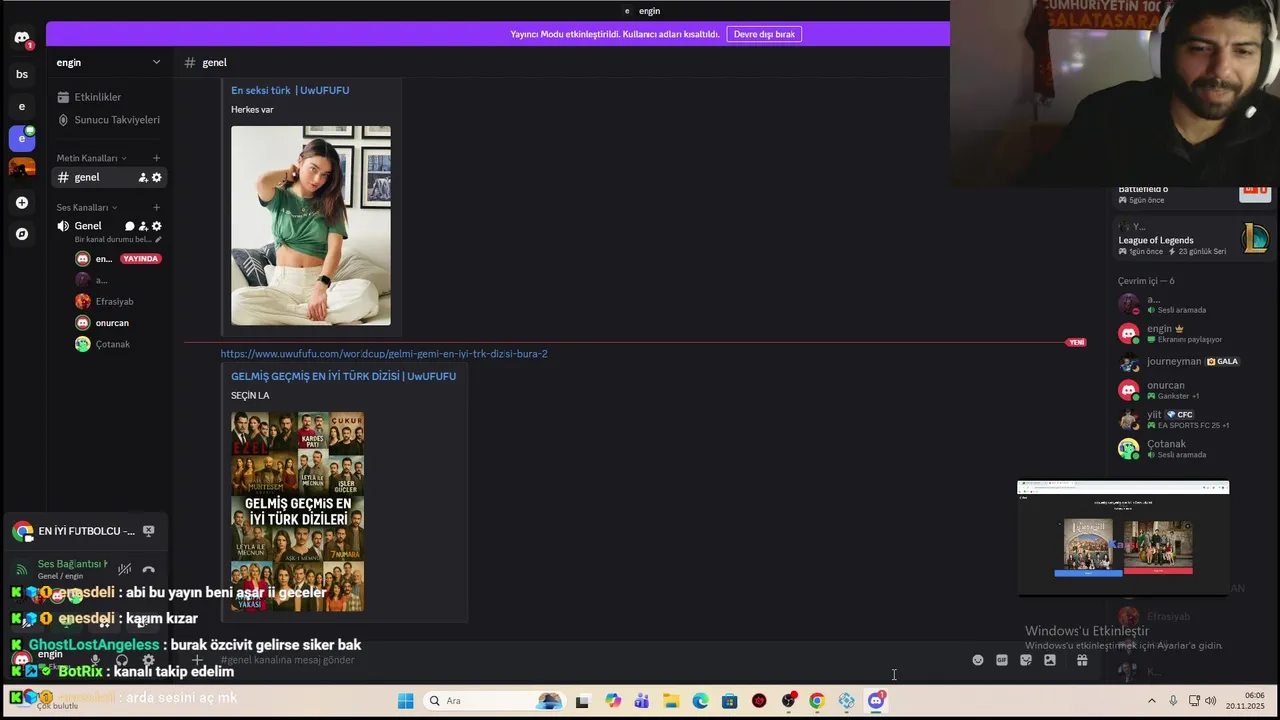1280x720 pixels.
Task: Open the sticker picker in message bar
Action: coord(1026,660)
